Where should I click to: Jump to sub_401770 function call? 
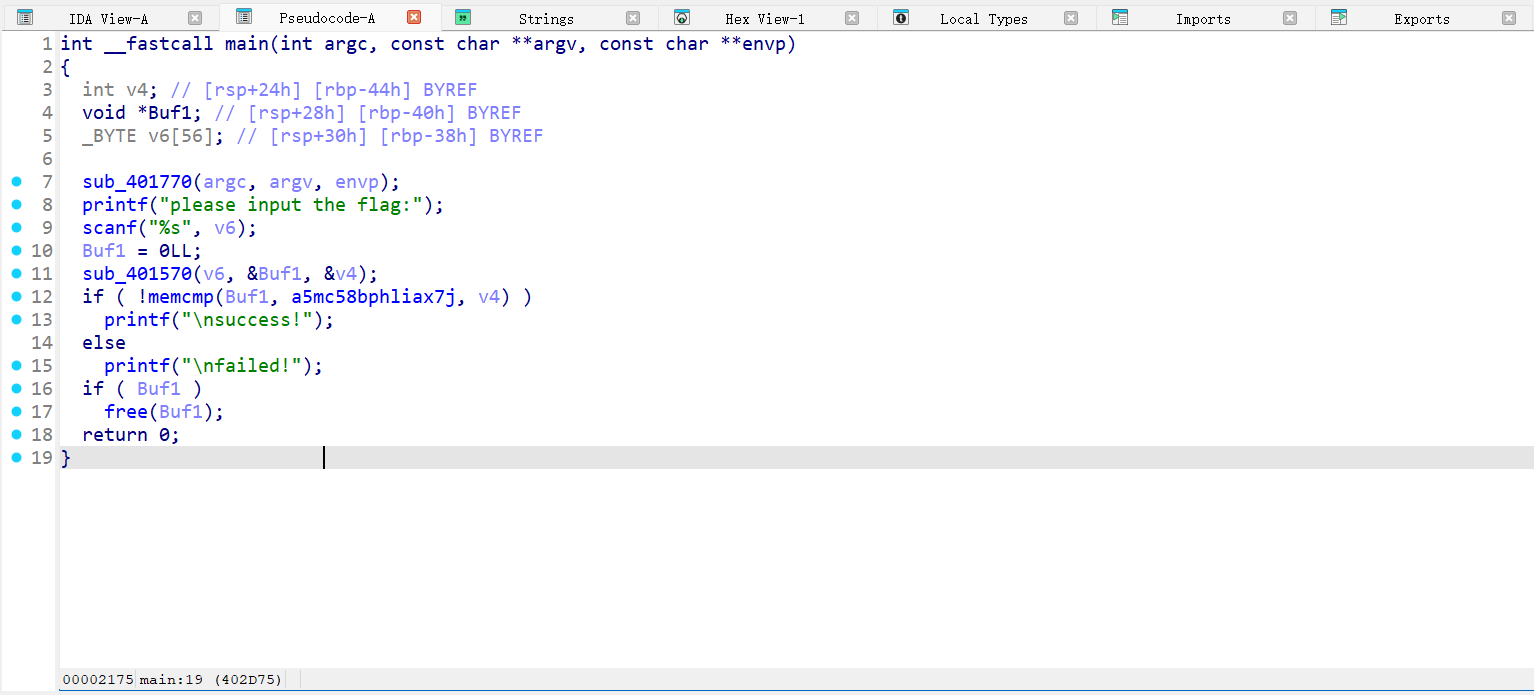click(x=137, y=182)
